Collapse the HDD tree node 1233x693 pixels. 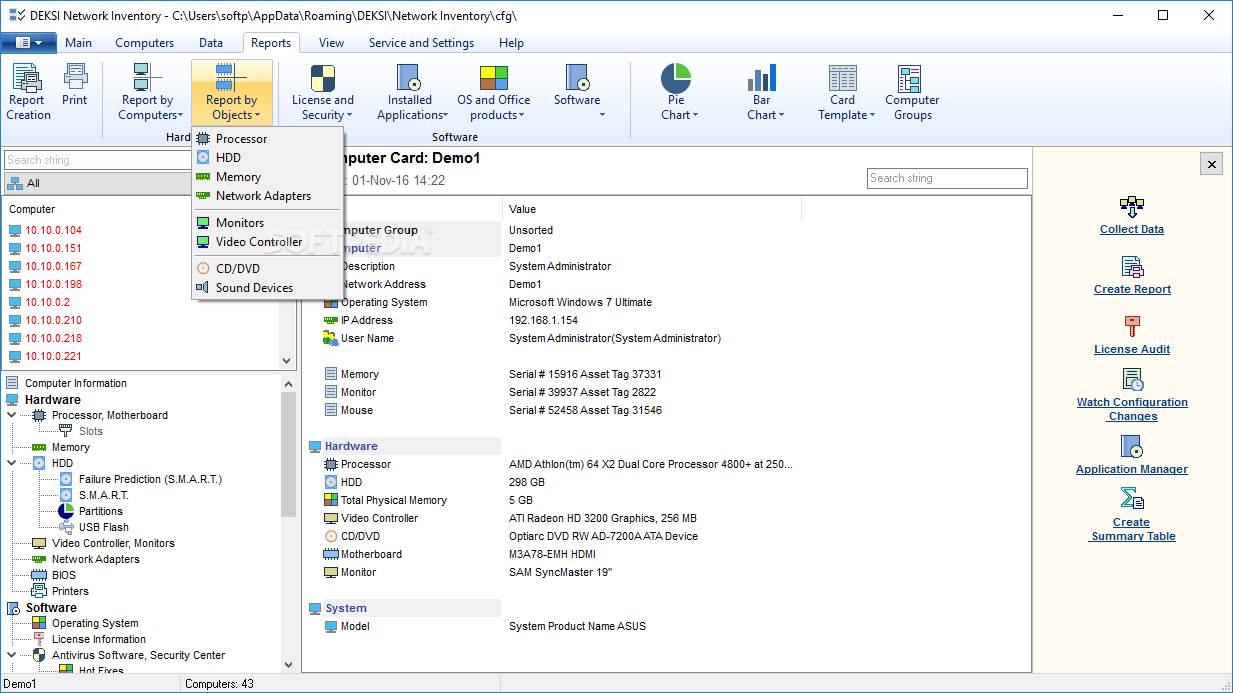(x=12, y=463)
